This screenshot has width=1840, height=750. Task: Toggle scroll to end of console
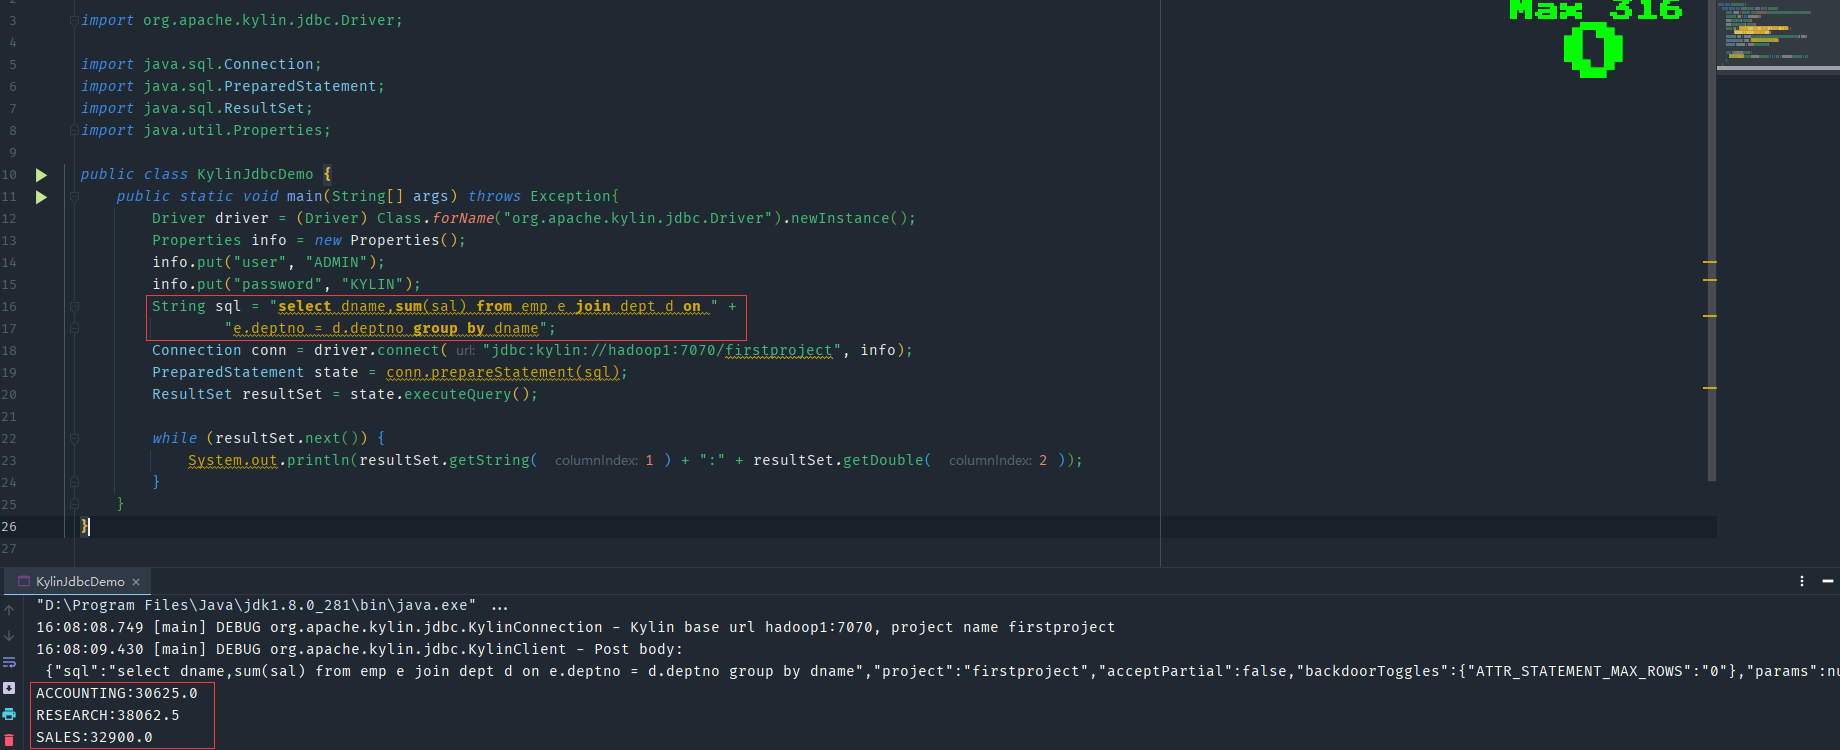pyautogui.click(x=9, y=688)
